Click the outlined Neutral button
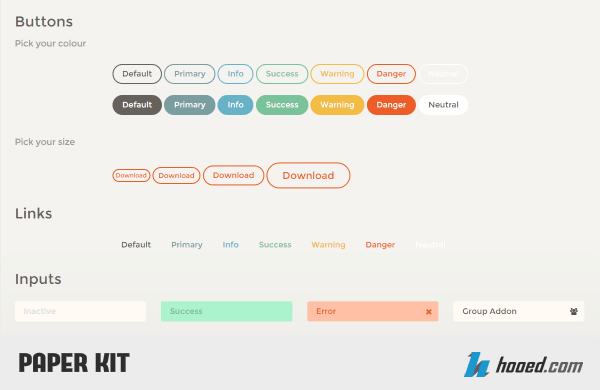600x390 pixels. [x=443, y=74]
